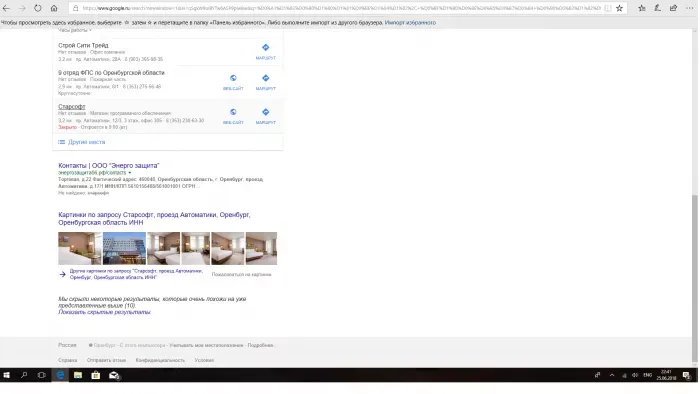Screen dimensions: 700x394
Task: Switch input language ENG in tray
Action: click(647, 375)
